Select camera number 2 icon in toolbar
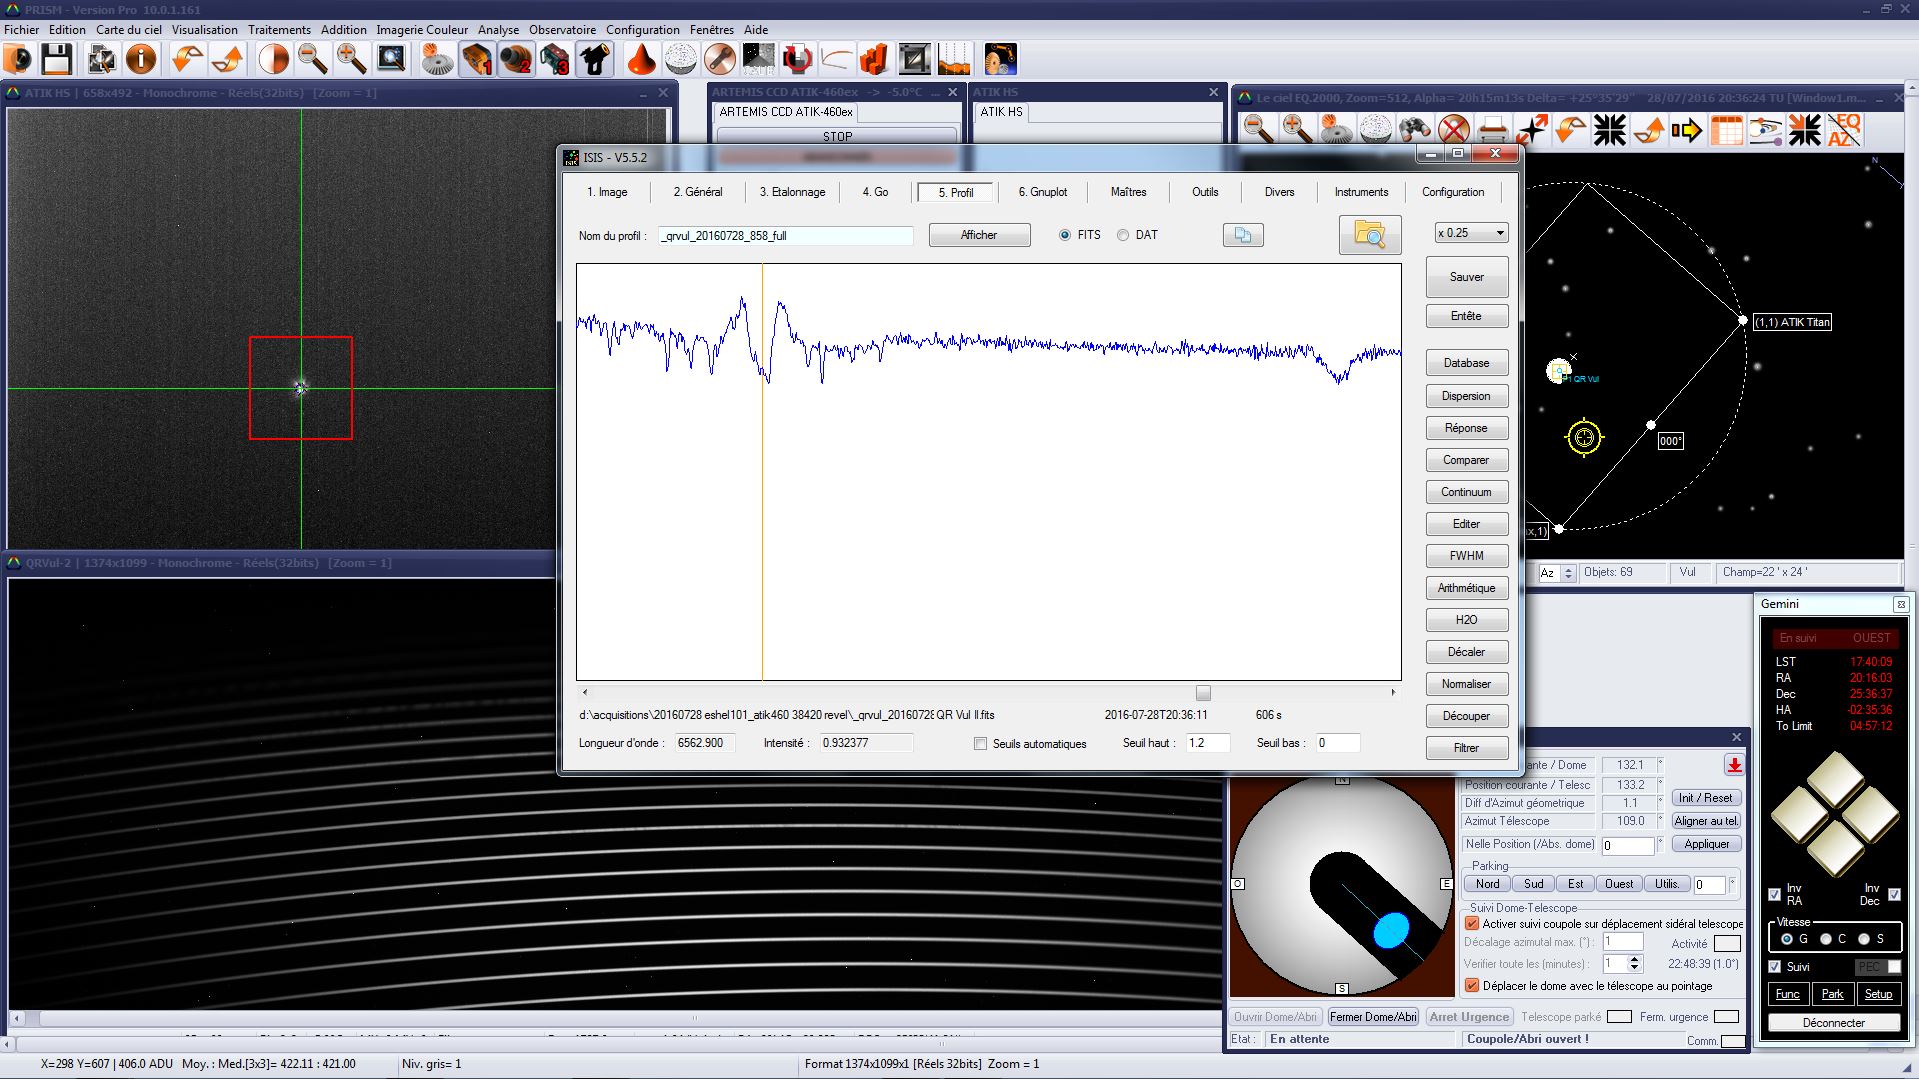Screen dimensions: 1919x1079 [516, 60]
